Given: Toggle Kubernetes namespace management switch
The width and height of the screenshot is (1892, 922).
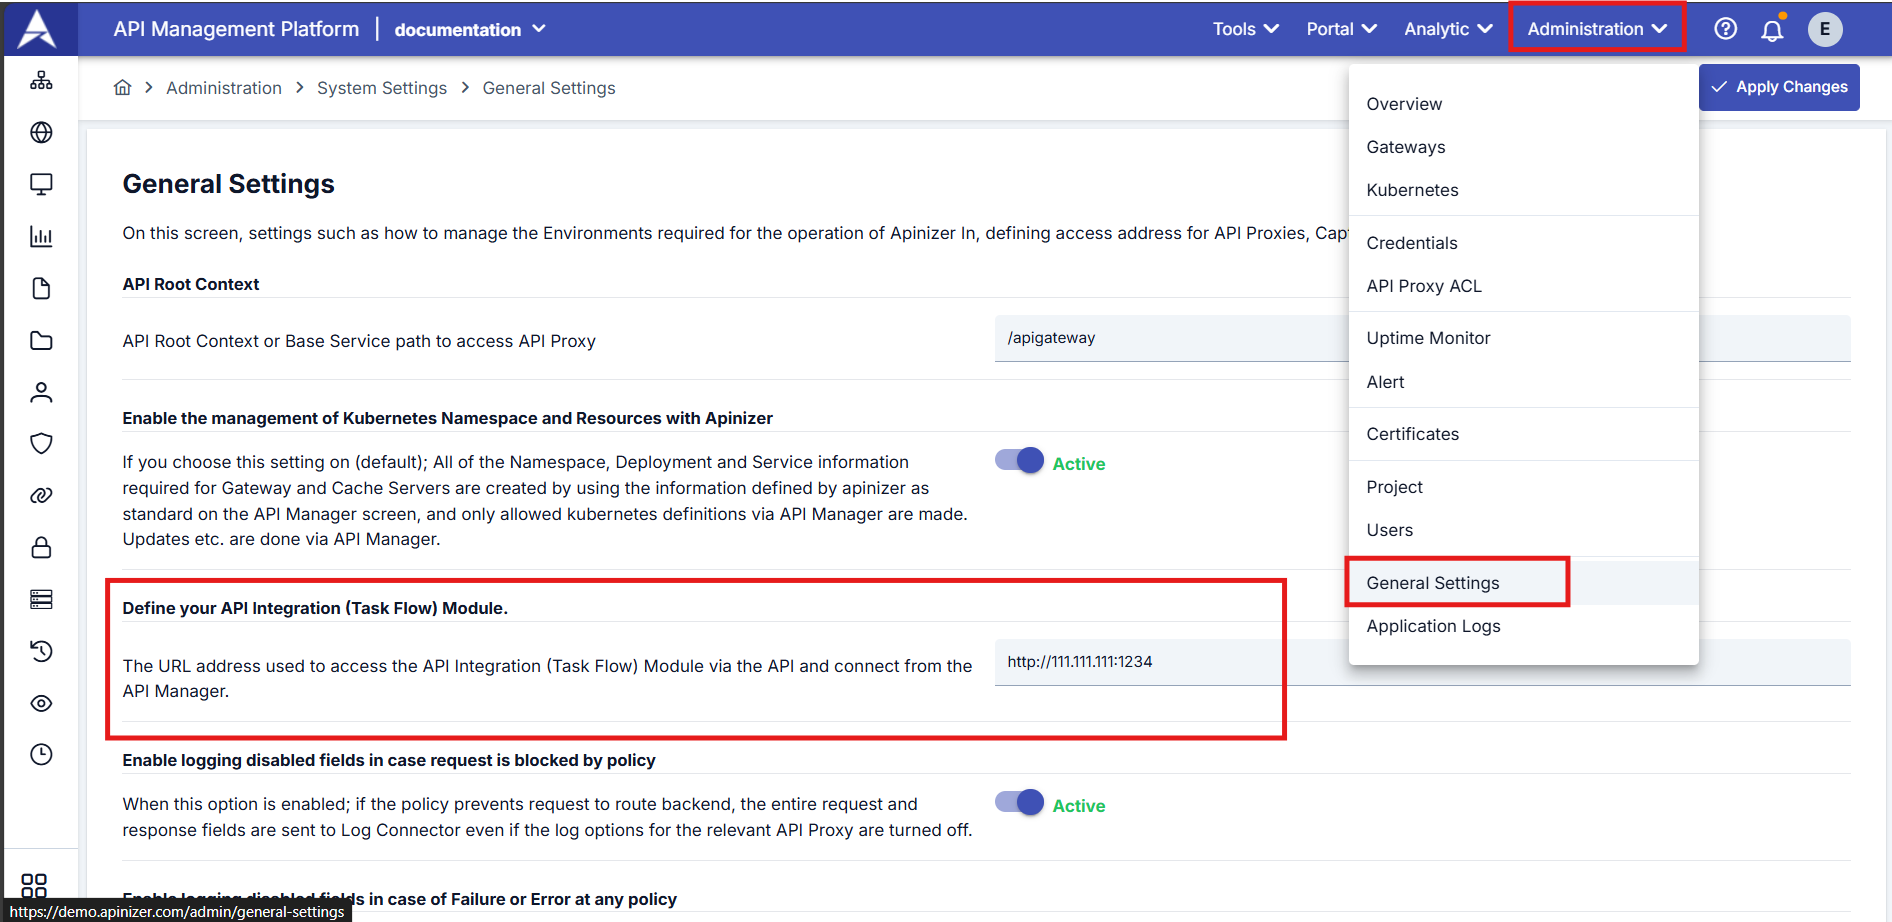Looking at the screenshot, I should pyautogui.click(x=1019, y=461).
